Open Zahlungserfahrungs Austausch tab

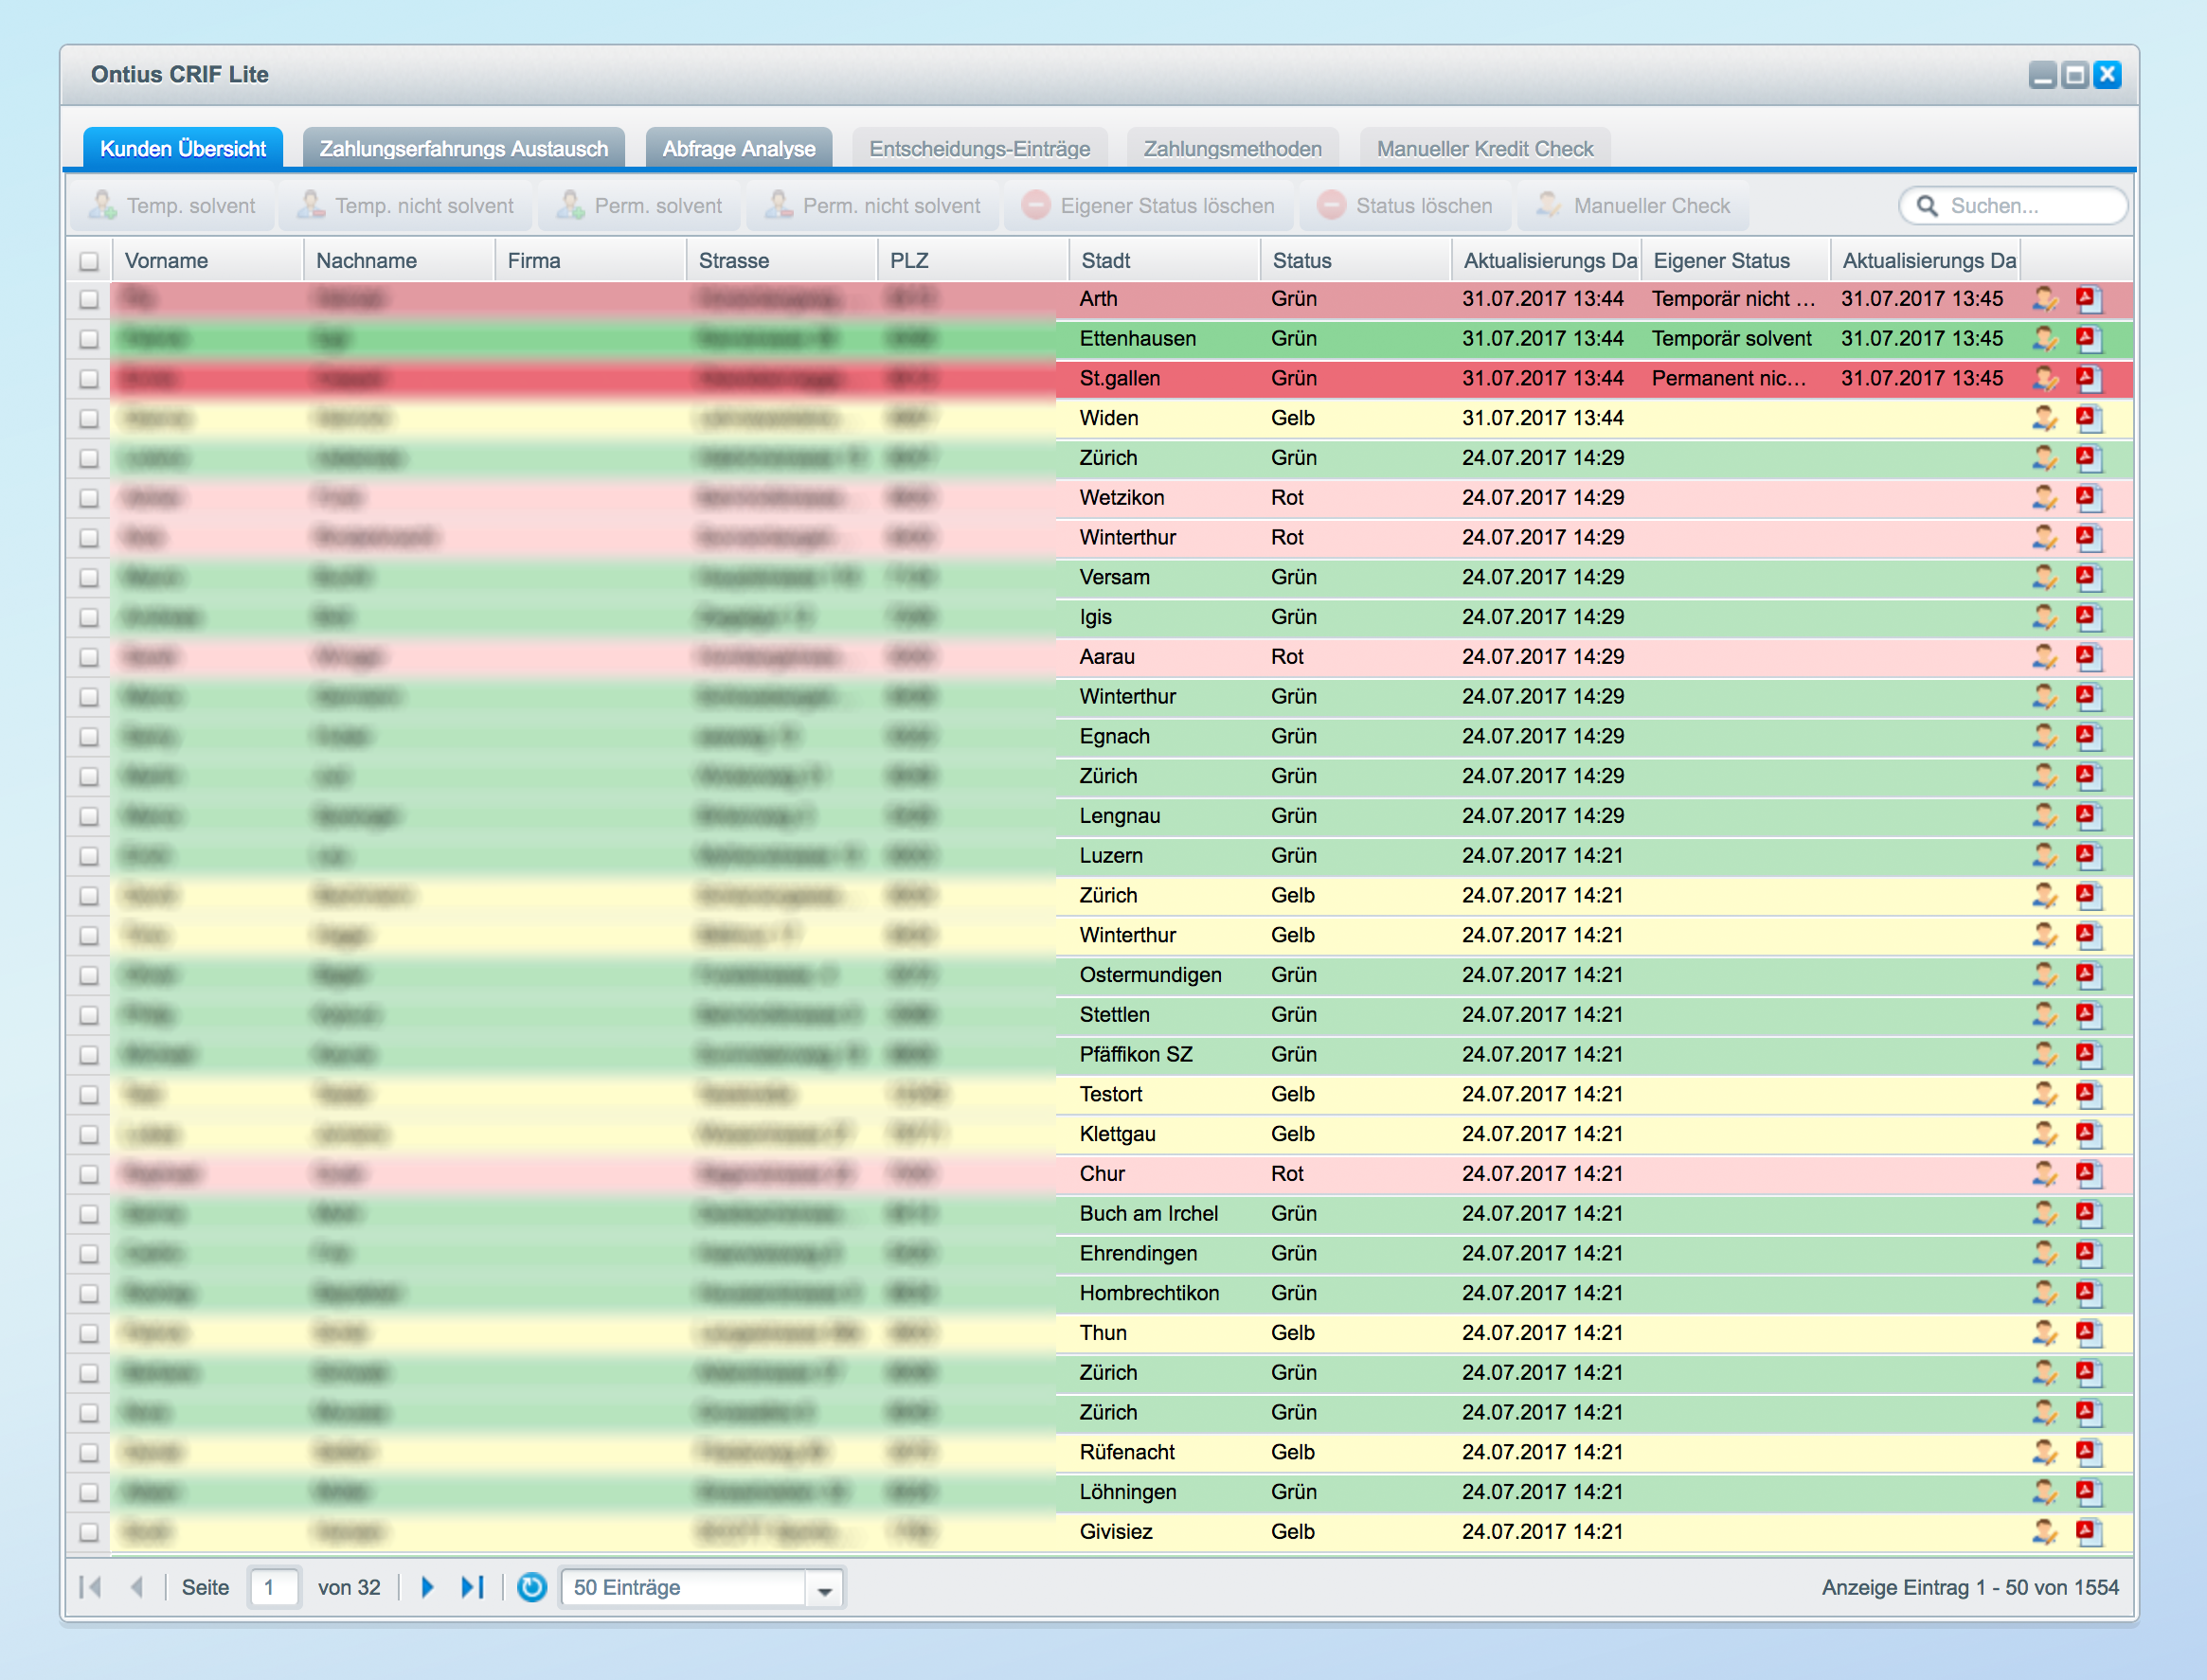point(464,149)
